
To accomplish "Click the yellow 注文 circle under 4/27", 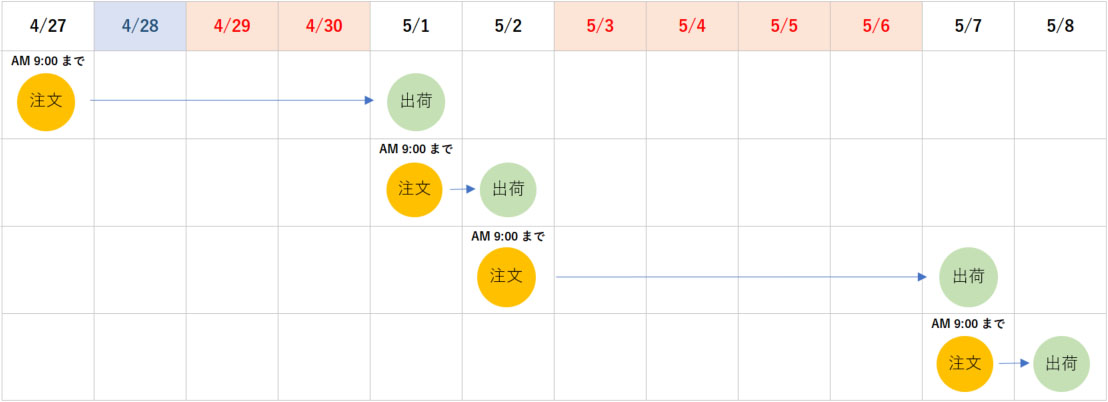I will [x=46, y=102].
